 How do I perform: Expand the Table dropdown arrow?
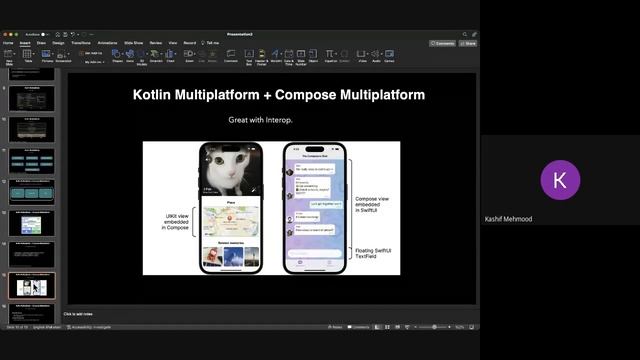33,54
